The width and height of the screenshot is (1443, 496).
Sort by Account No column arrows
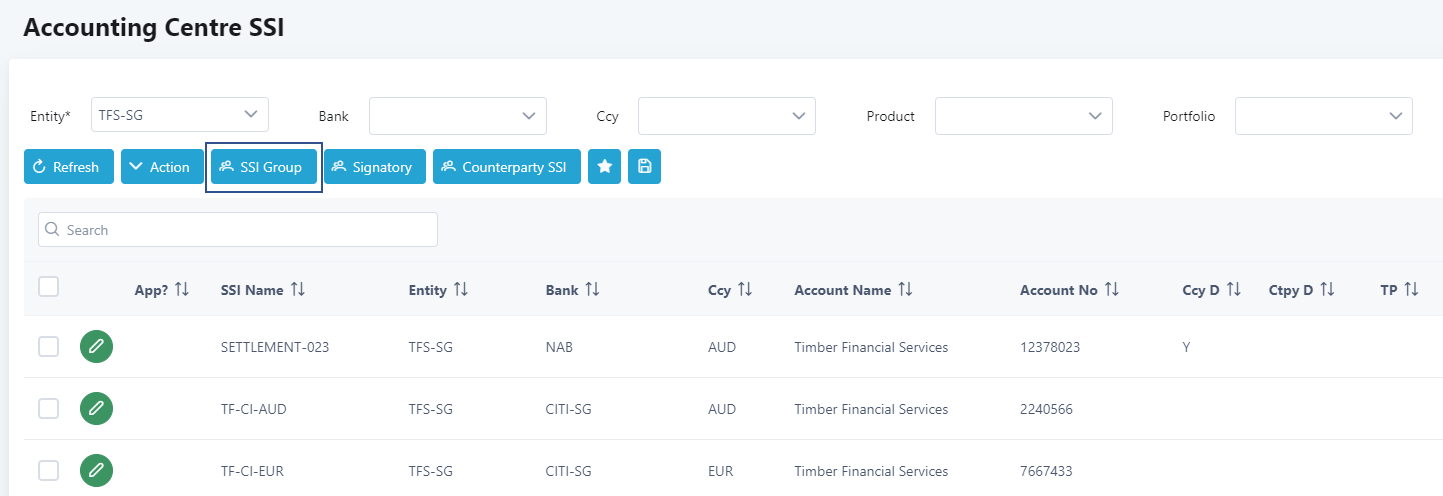pyautogui.click(x=1112, y=290)
